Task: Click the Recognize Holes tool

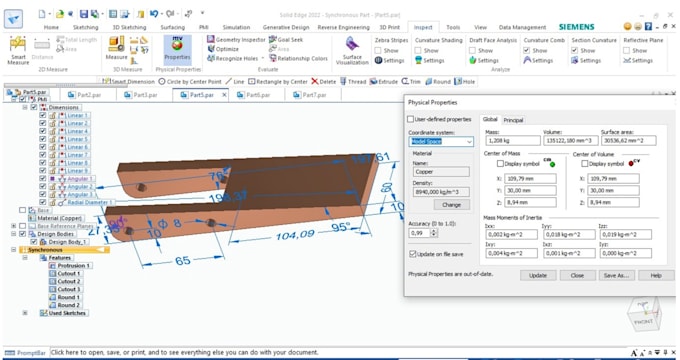Action: pos(233,58)
